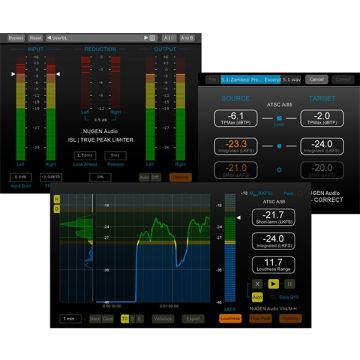Open the Options tab in VisLM
Viewport: 360px width, 360px height.
[290, 319]
